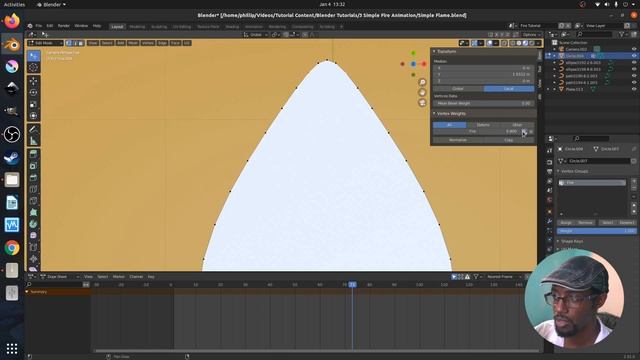Open the viewport Vertex menu
Screen dimensions: 640x360
click(x=148, y=43)
